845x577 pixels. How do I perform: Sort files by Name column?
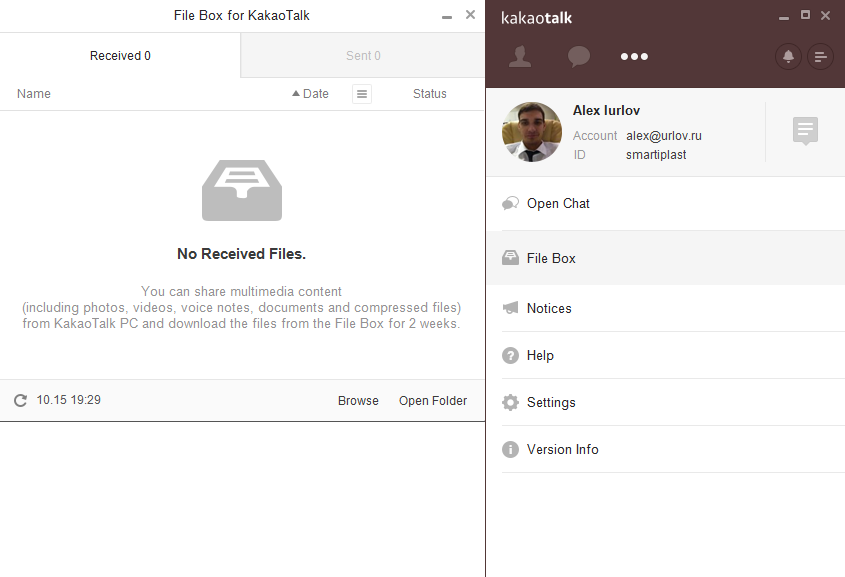pos(34,94)
